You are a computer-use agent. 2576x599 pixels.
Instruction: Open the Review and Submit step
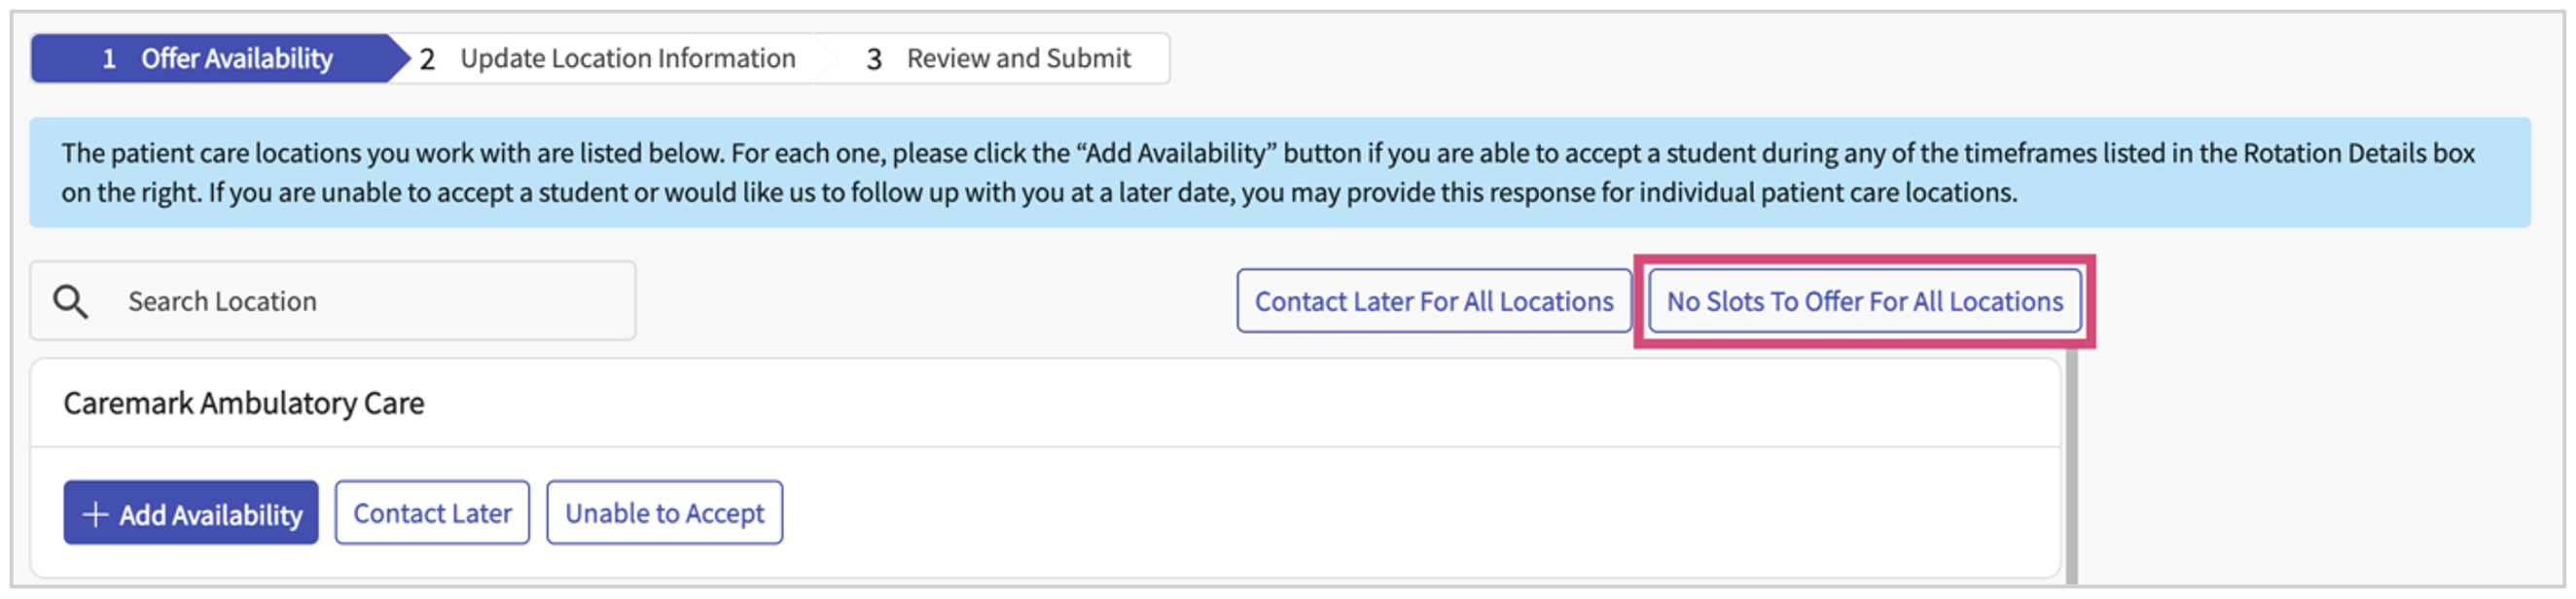998,58
